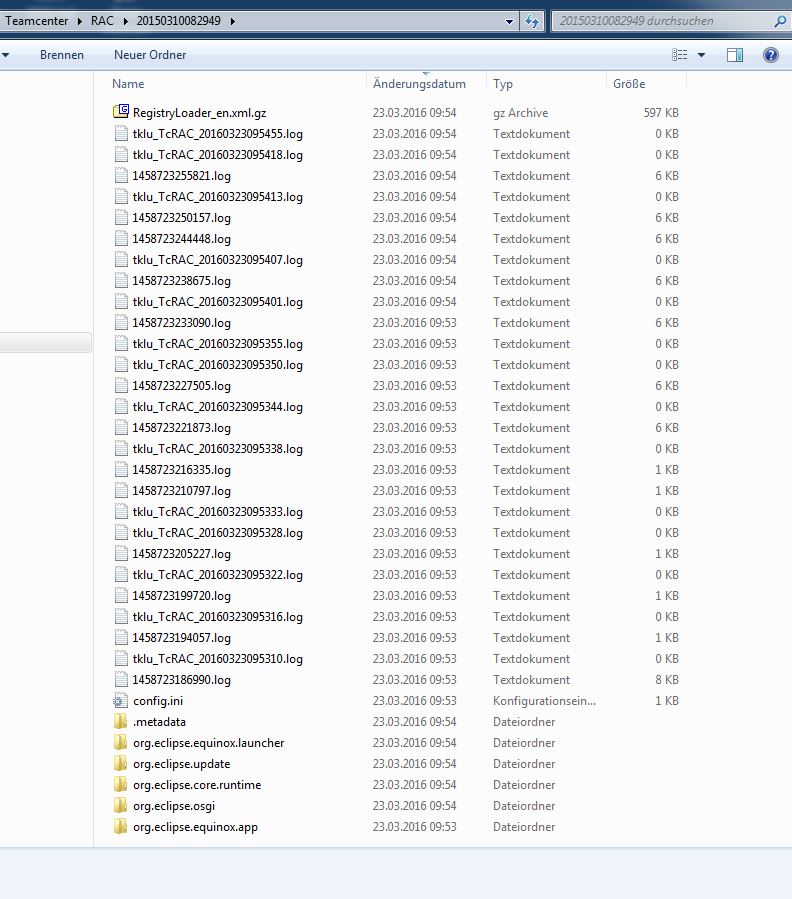This screenshot has height=899, width=792.
Task: Select the file tklu_TcRAC_20160323095322.log
Action: (218, 574)
